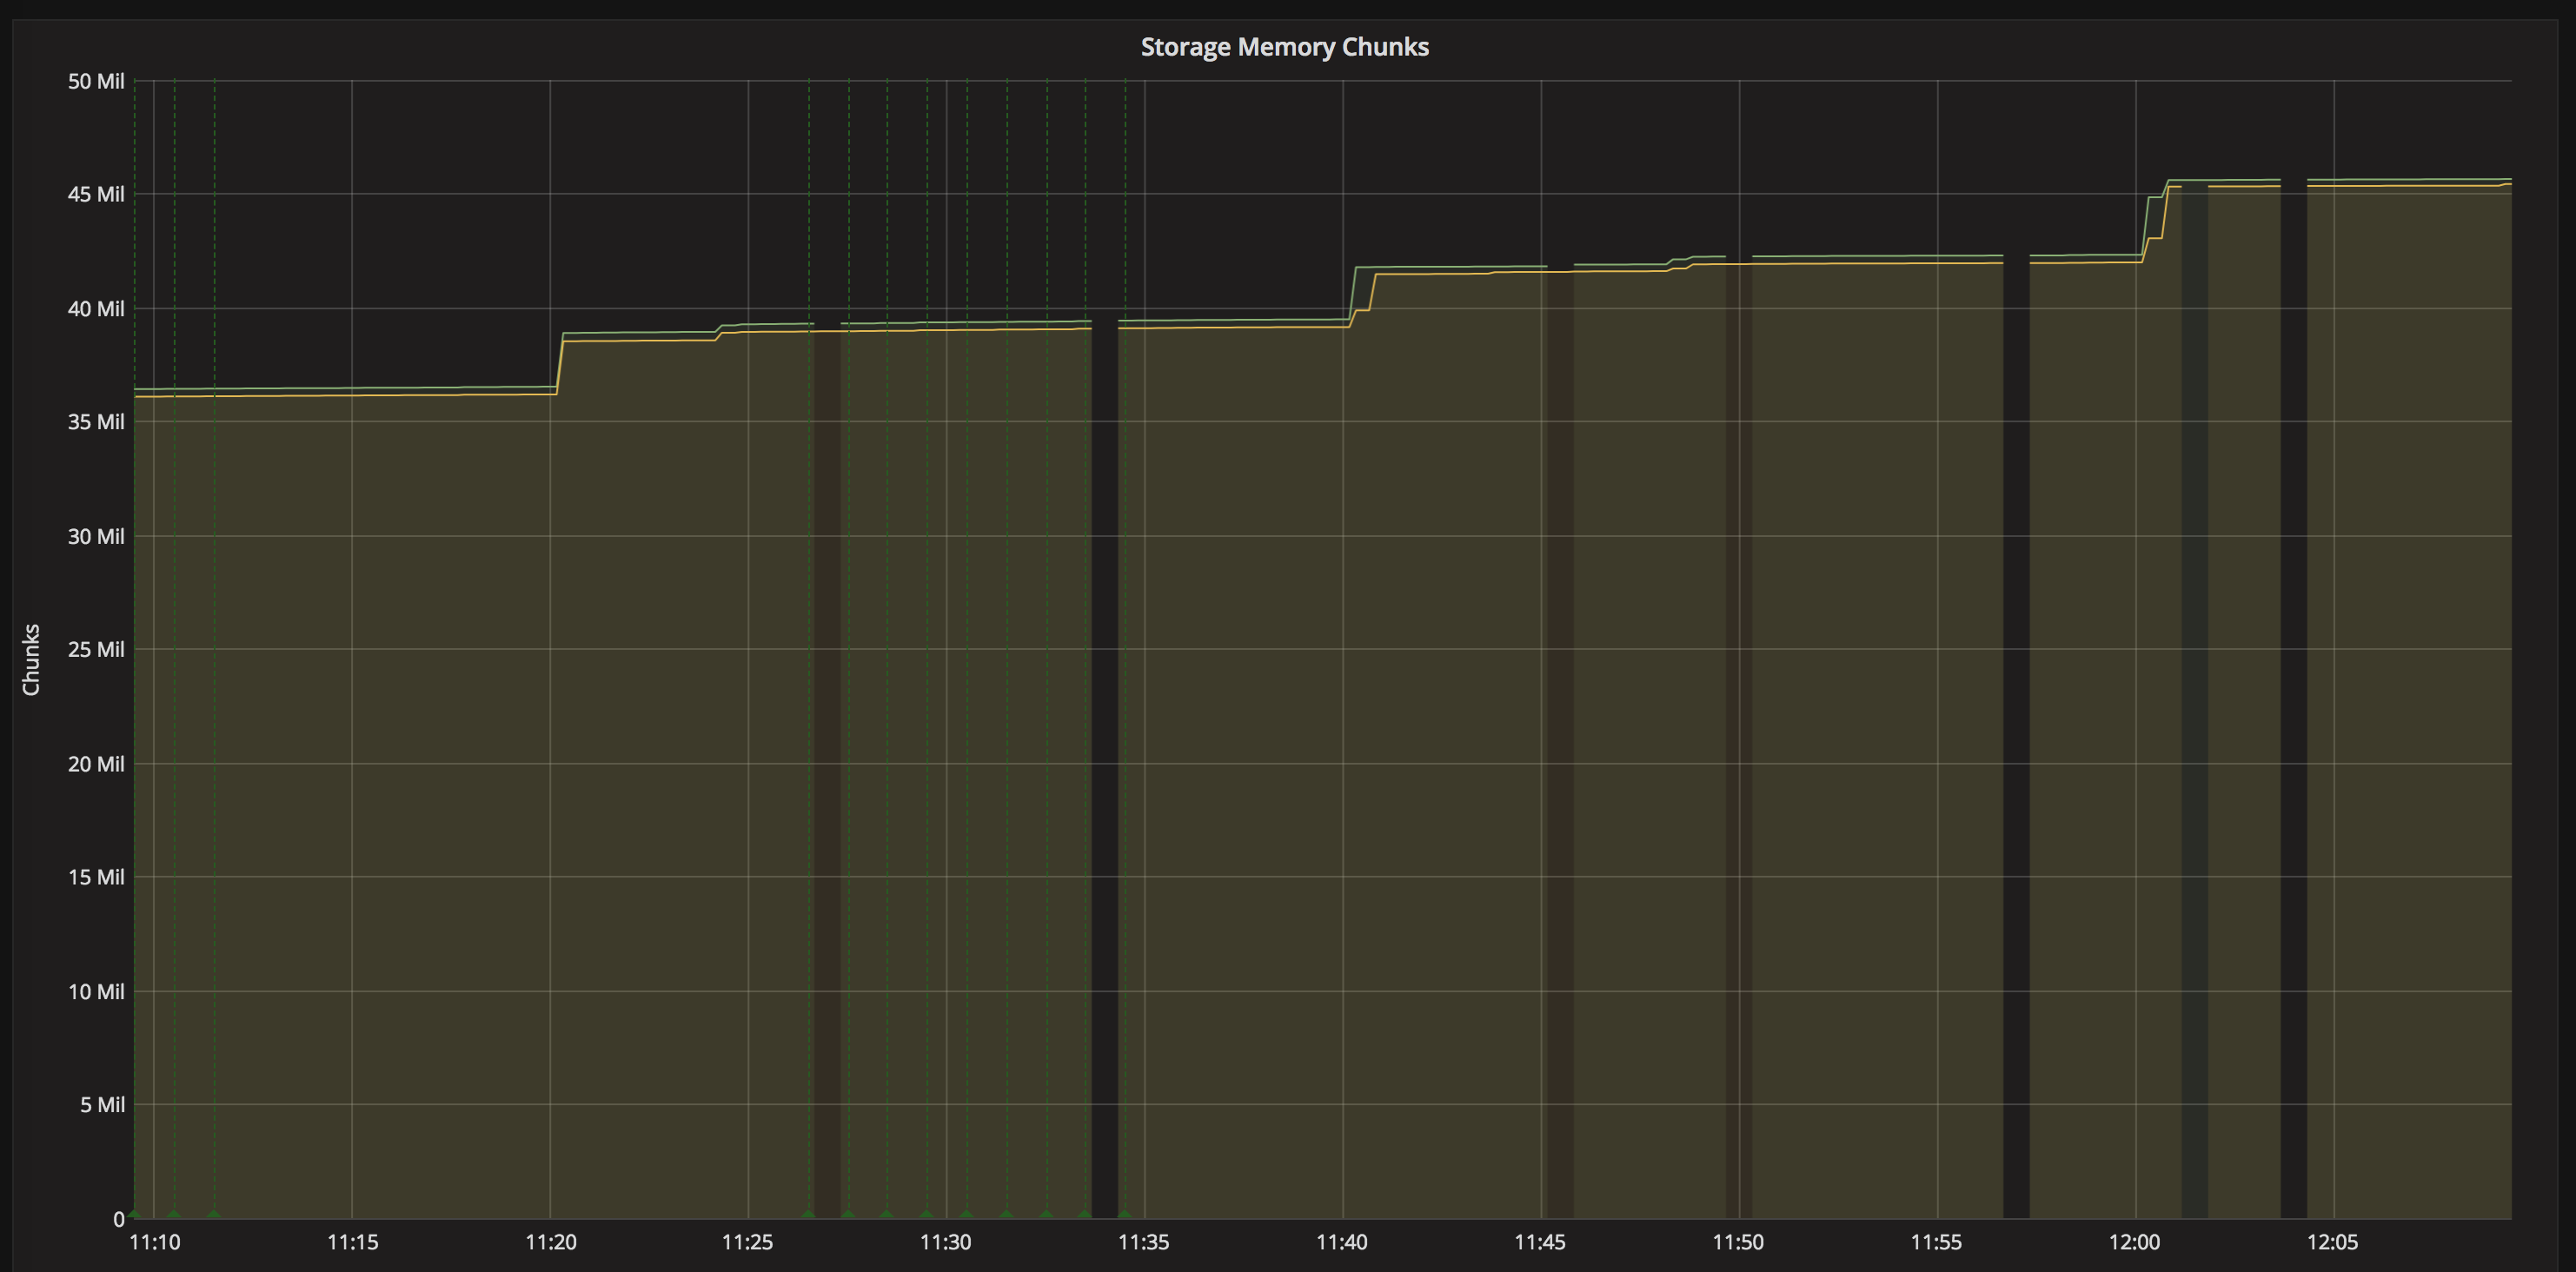Click the 25 Mil y-axis label
Screen dimensions: 2576x1272
point(96,649)
